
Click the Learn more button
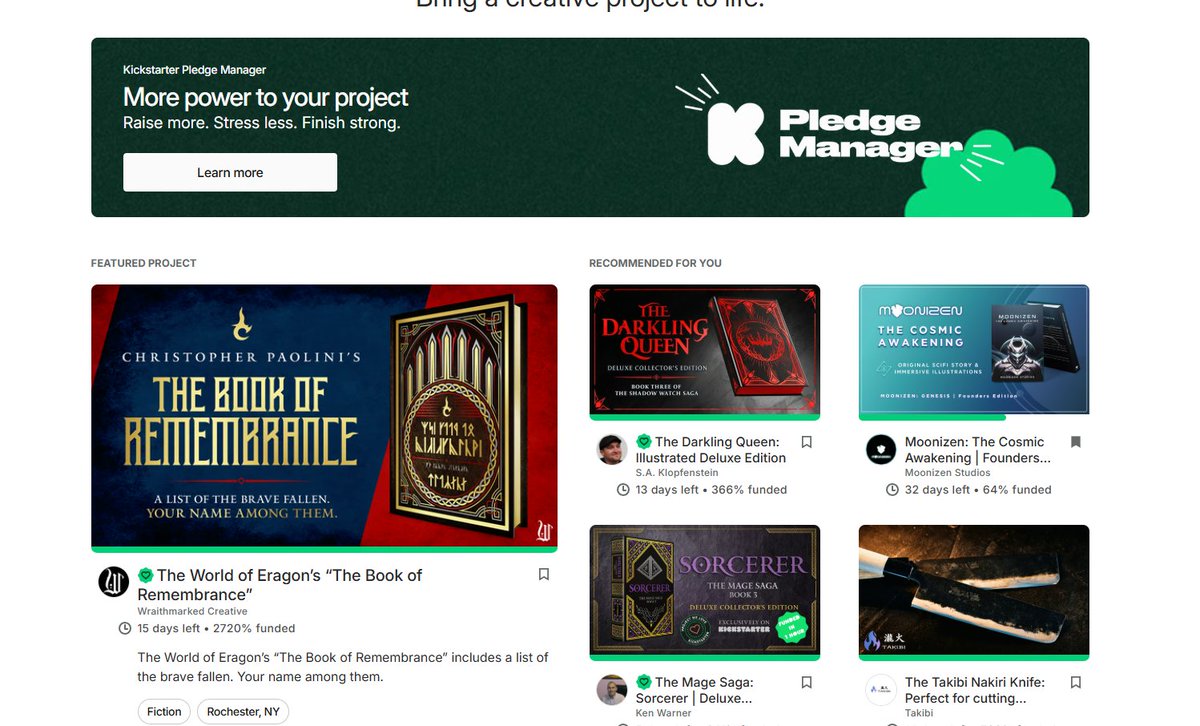[x=230, y=172]
